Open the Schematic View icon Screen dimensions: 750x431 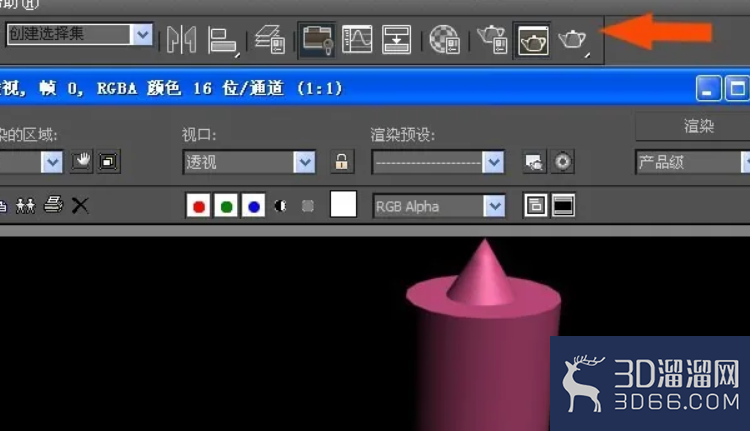pos(397,39)
